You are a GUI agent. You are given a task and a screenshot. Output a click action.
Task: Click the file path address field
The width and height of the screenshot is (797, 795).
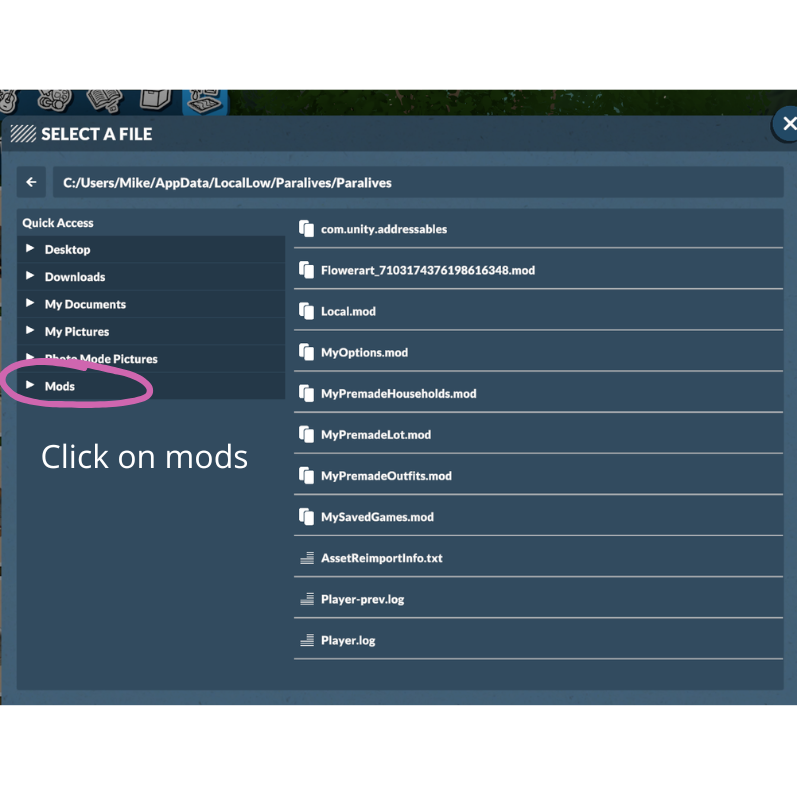tap(418, 182)
